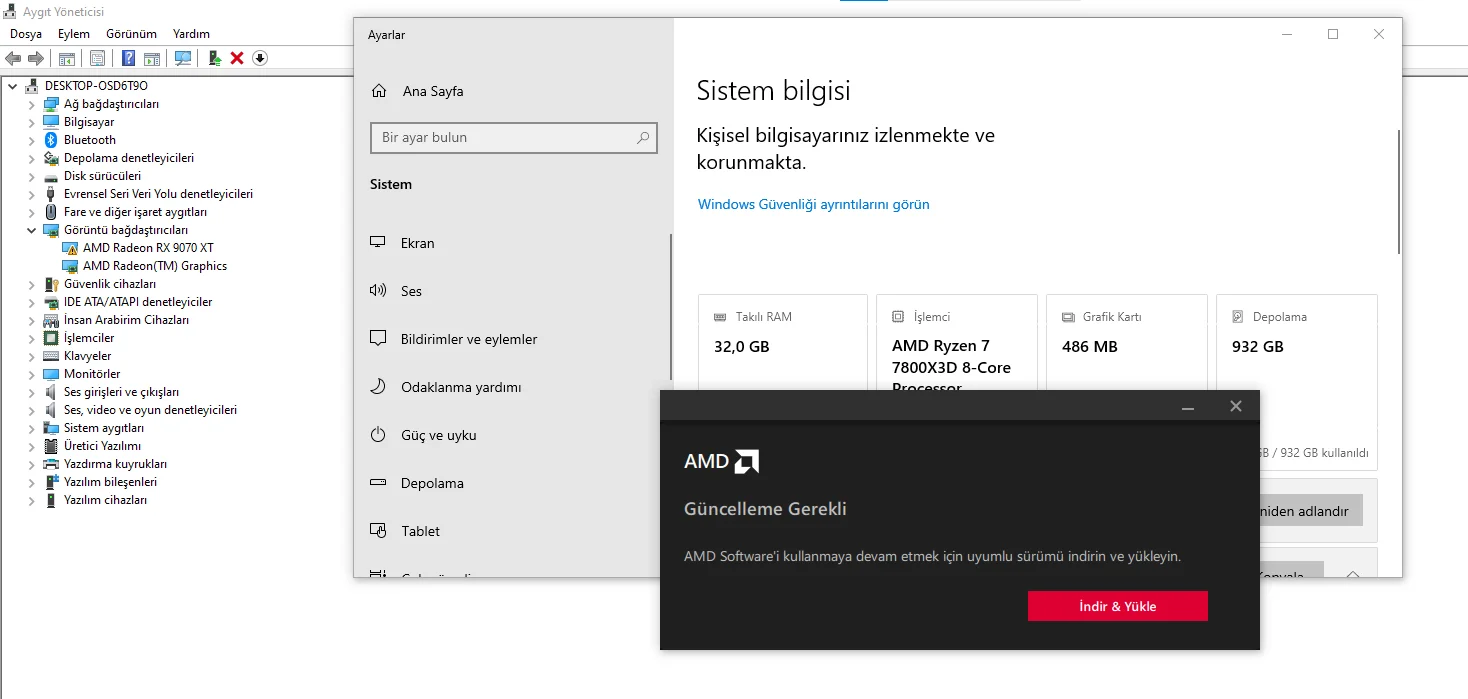Scan for hardware changes via monitor icon
The height and width of the screenshot is (699, 1468).
pos(183,58)
